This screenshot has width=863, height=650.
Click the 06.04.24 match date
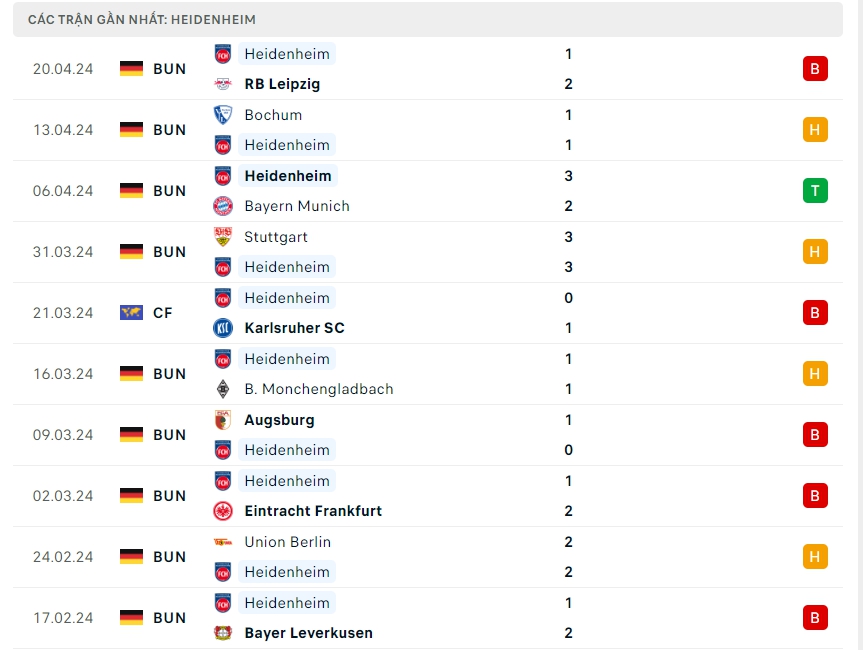pos(63,191)
